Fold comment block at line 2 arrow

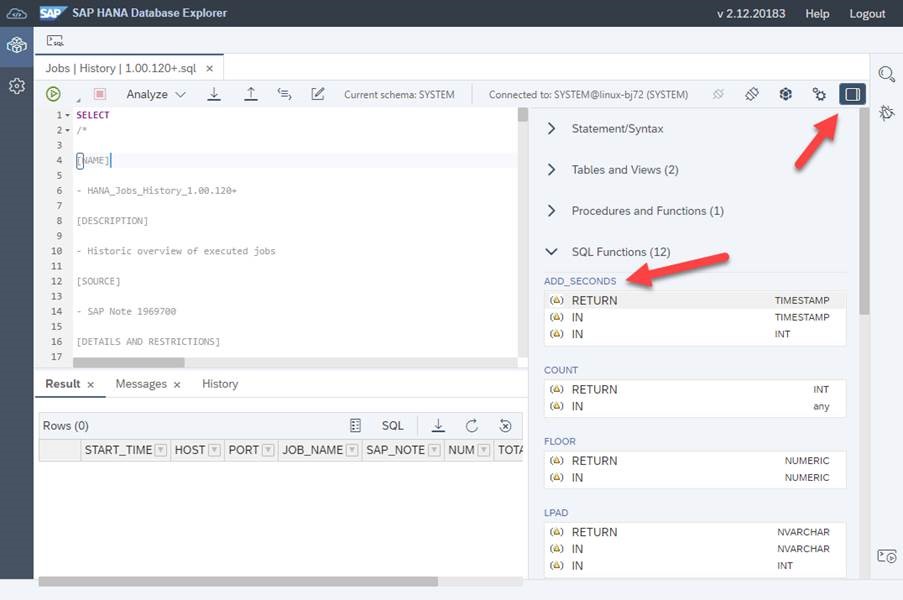point(67,130)
